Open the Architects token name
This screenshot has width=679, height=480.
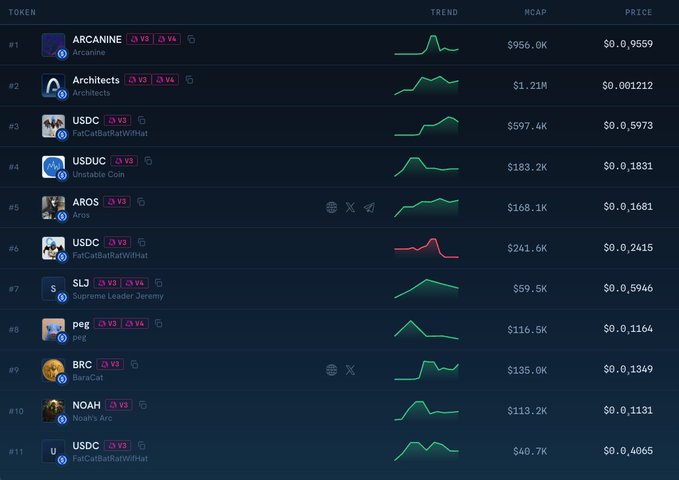click(96, 80)
